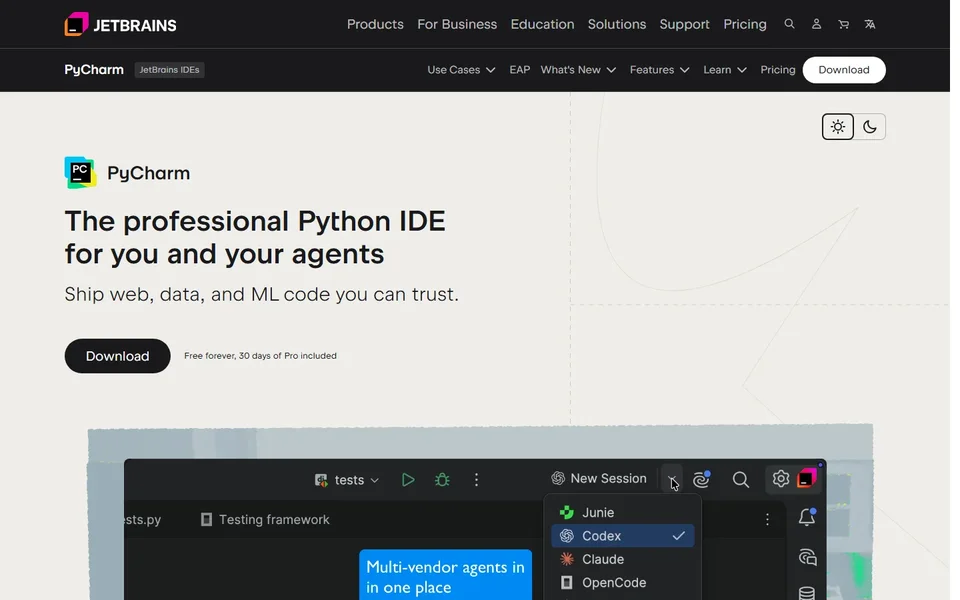The height and width of the screenshot is (600, 960).
Task: Expand the What's New dropdown
Action: click(x=578, y=70)
